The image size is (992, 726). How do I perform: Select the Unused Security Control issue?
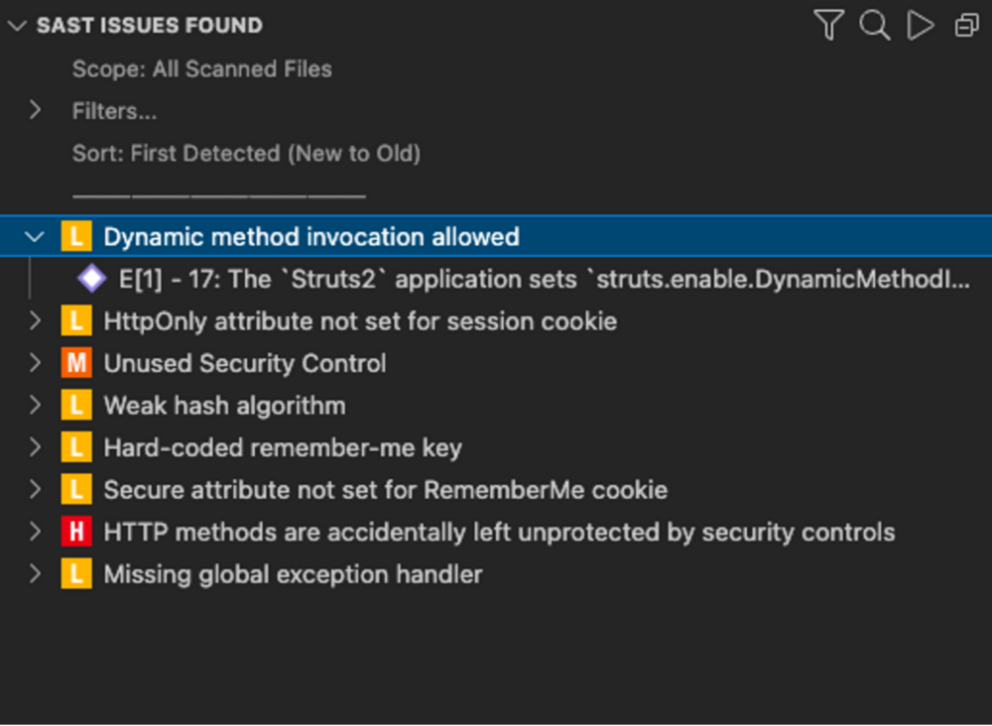click(245, 363)
